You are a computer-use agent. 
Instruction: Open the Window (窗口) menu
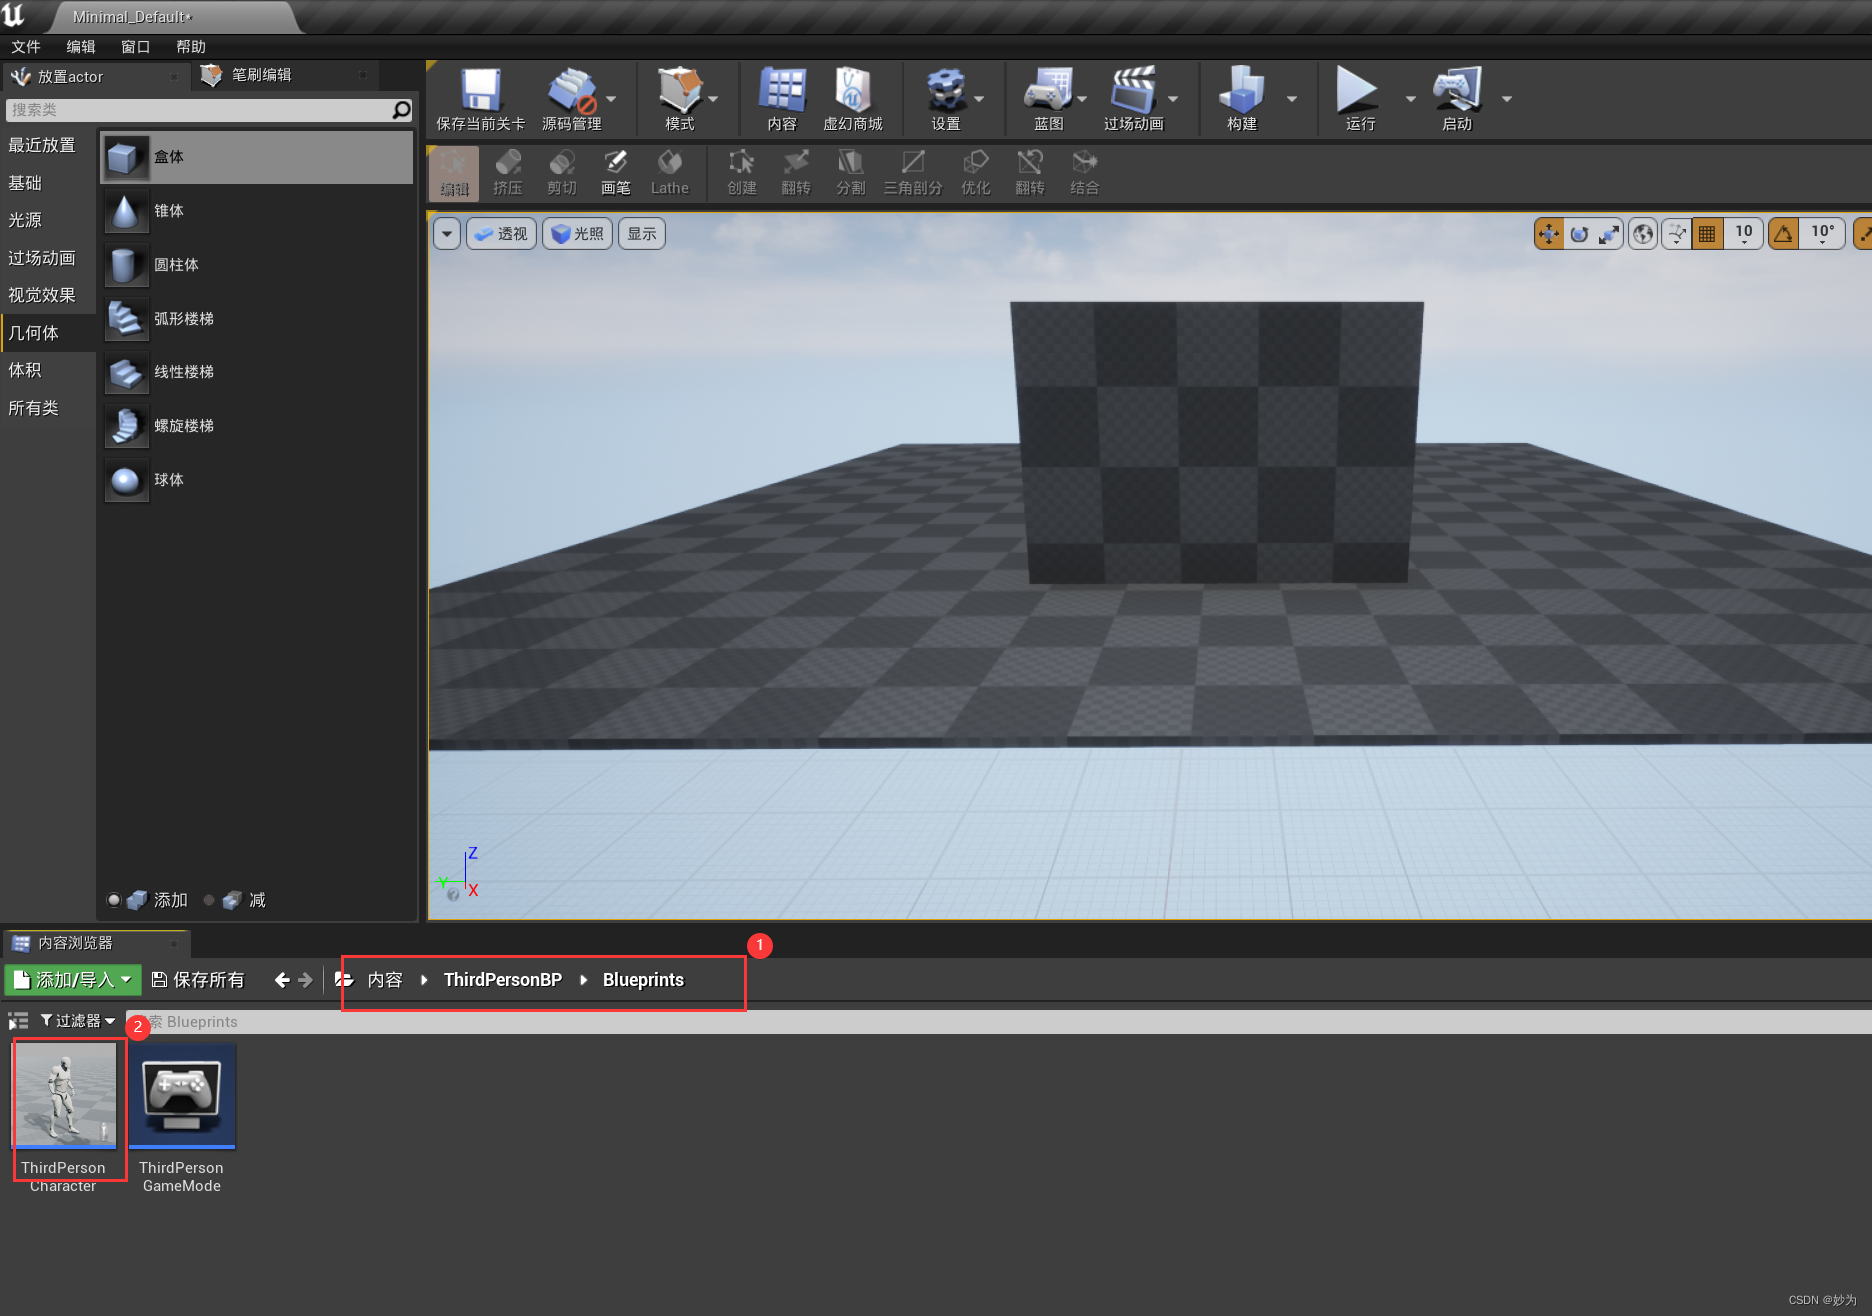[136, 47]
